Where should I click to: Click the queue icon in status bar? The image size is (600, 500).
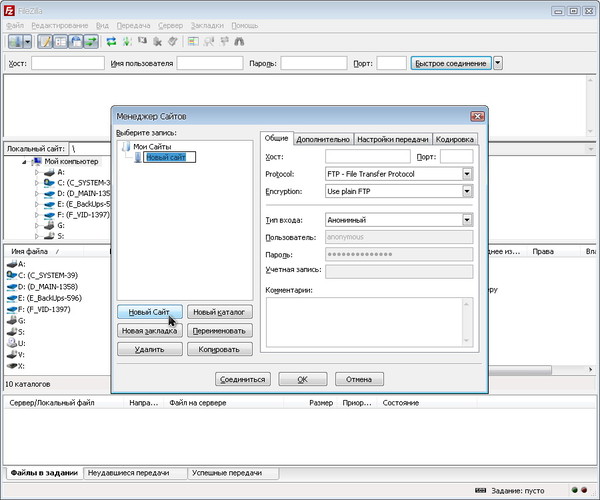tap(480, 490)
